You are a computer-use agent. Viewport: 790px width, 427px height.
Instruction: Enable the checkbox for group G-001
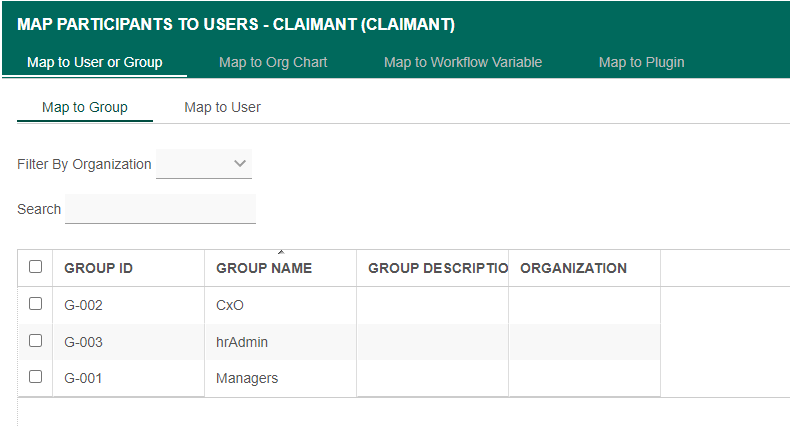[36, 377]
